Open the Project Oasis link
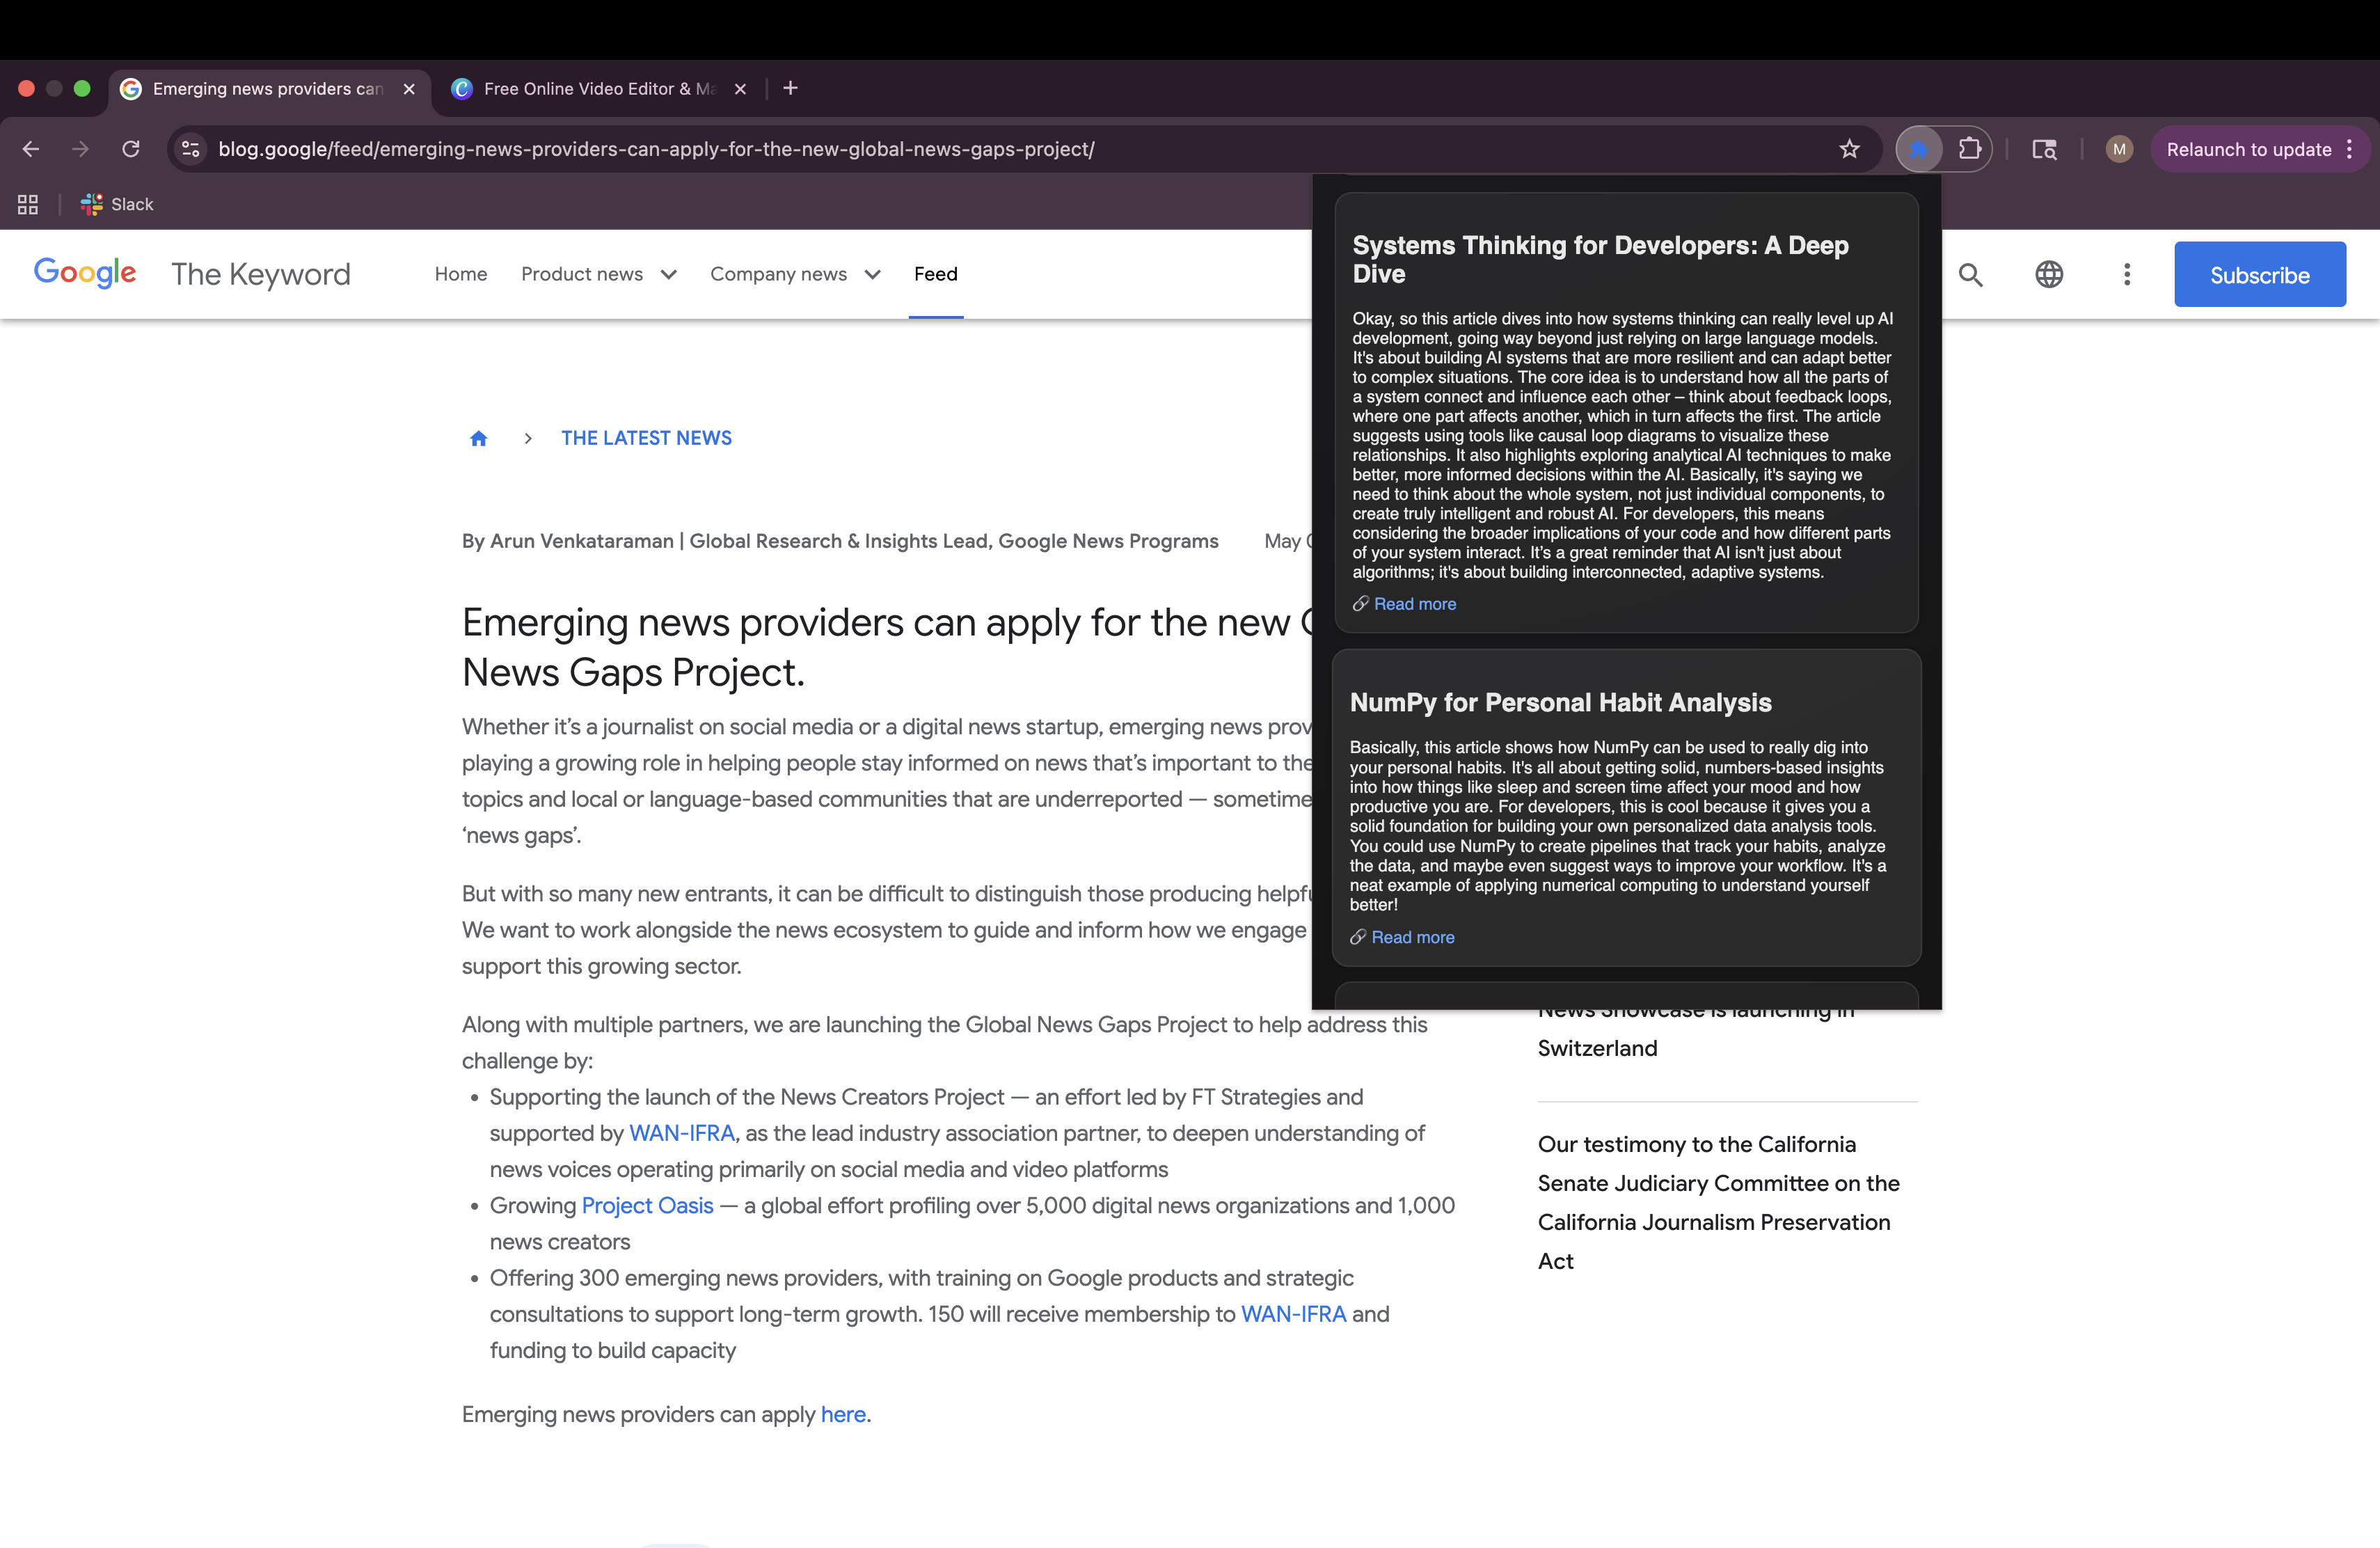The width and height of the screenshot is (2380, 1548). pos(647,1205)
